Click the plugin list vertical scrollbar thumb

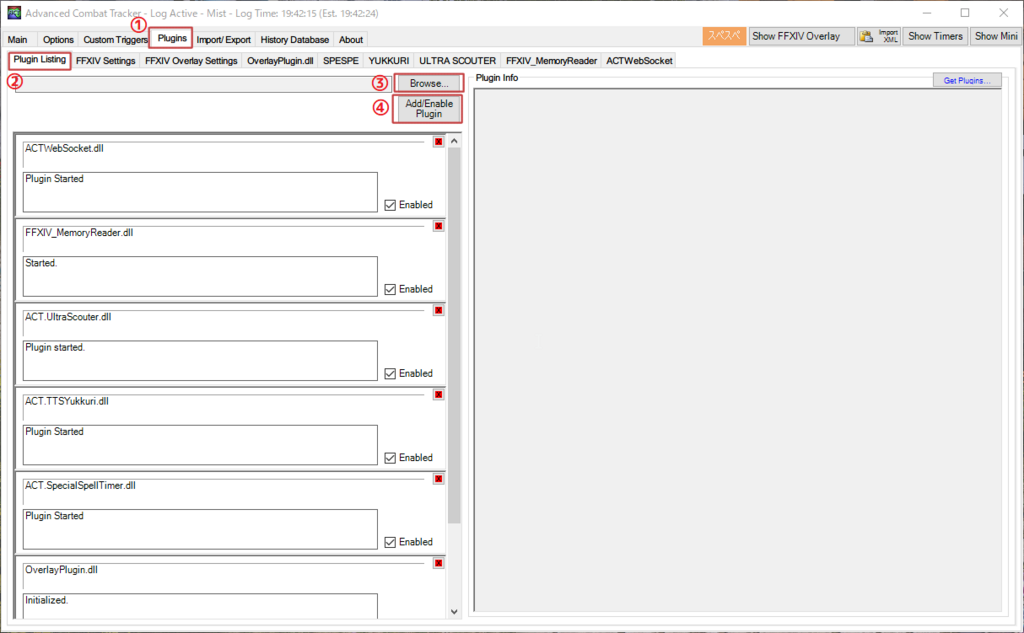click(455, 335)
